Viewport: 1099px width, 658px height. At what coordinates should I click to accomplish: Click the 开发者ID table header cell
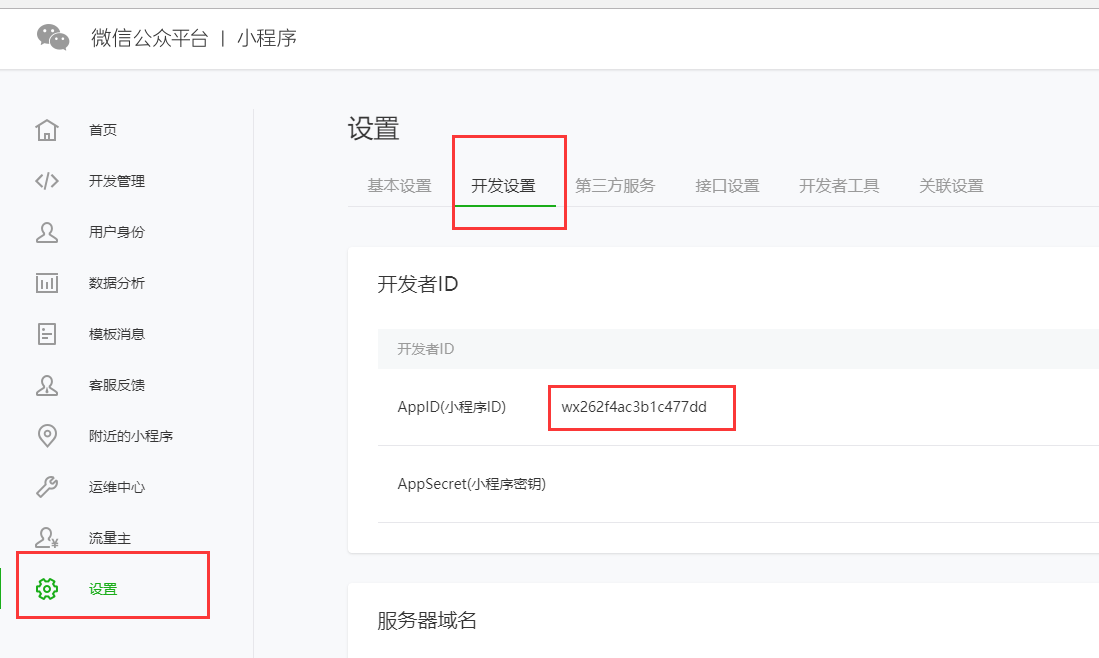point(425,349)
